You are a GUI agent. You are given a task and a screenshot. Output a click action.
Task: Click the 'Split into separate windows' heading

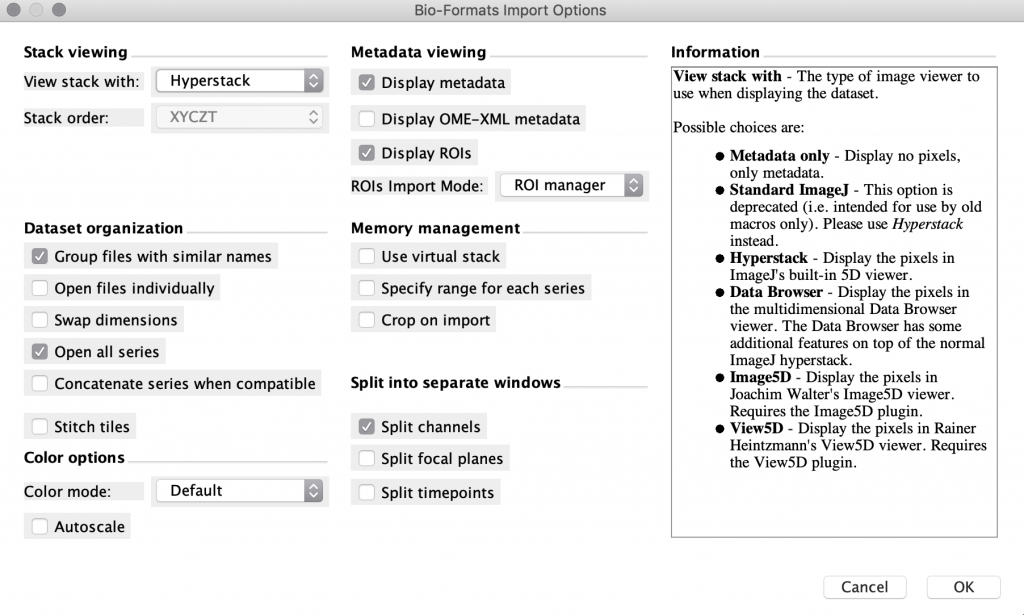[x=456, y=383]
